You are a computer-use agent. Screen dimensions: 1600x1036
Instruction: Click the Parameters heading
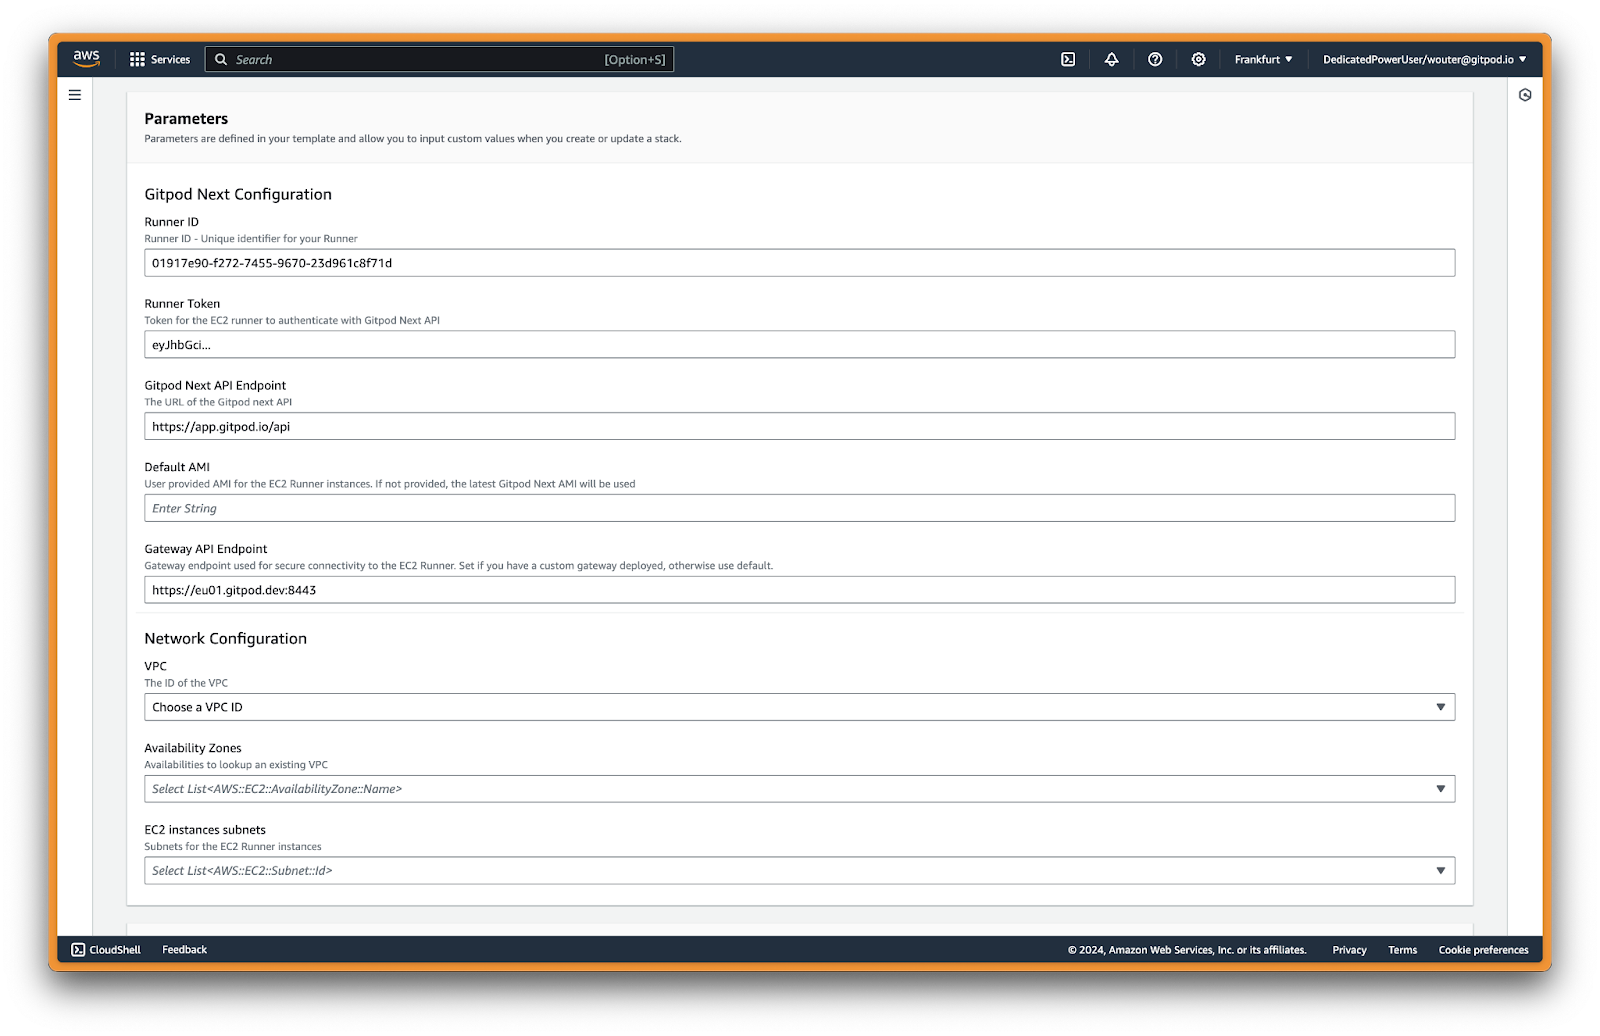(186, 119)
